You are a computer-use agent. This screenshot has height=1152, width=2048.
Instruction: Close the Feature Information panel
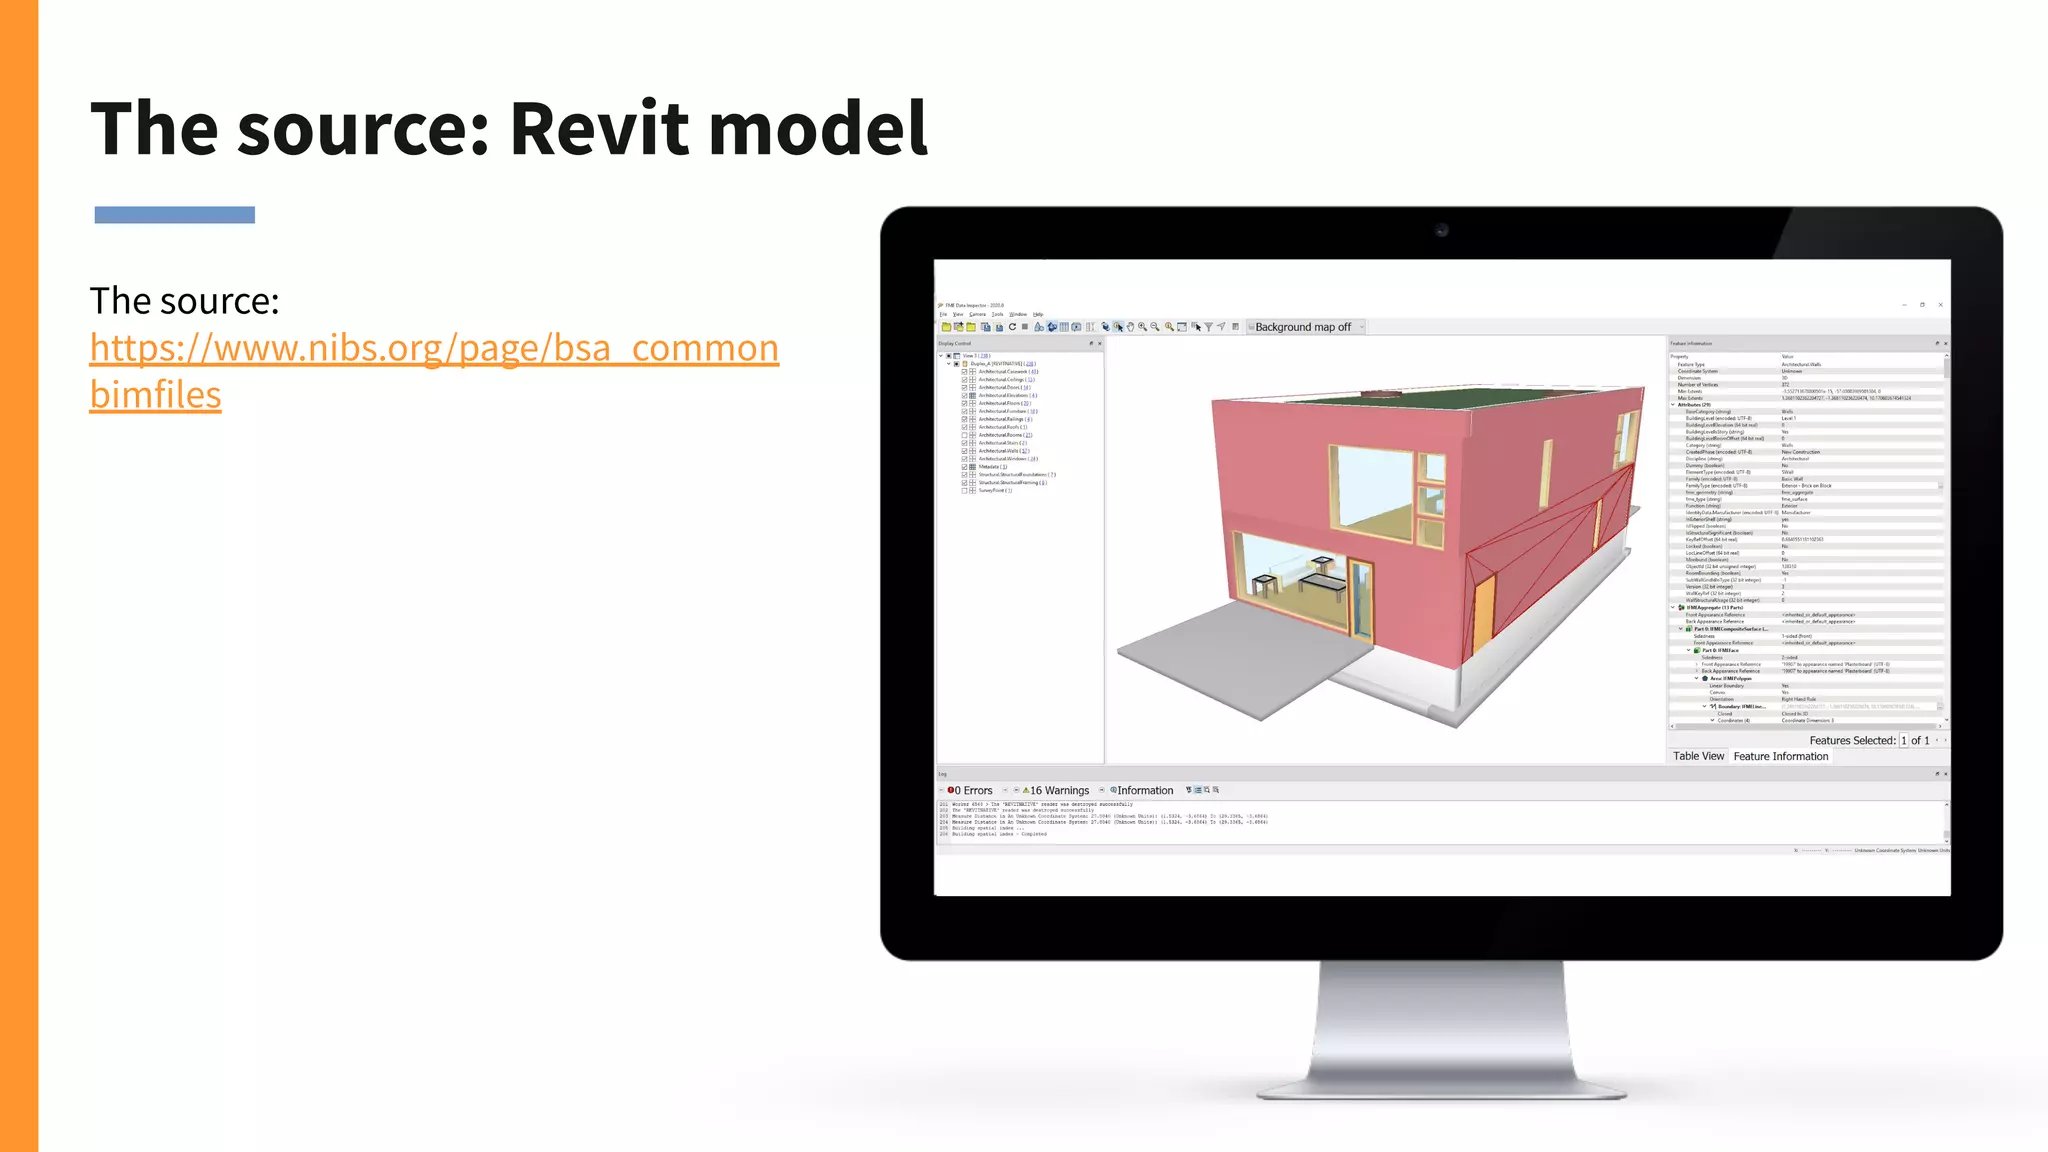(x=1945, y=343)
